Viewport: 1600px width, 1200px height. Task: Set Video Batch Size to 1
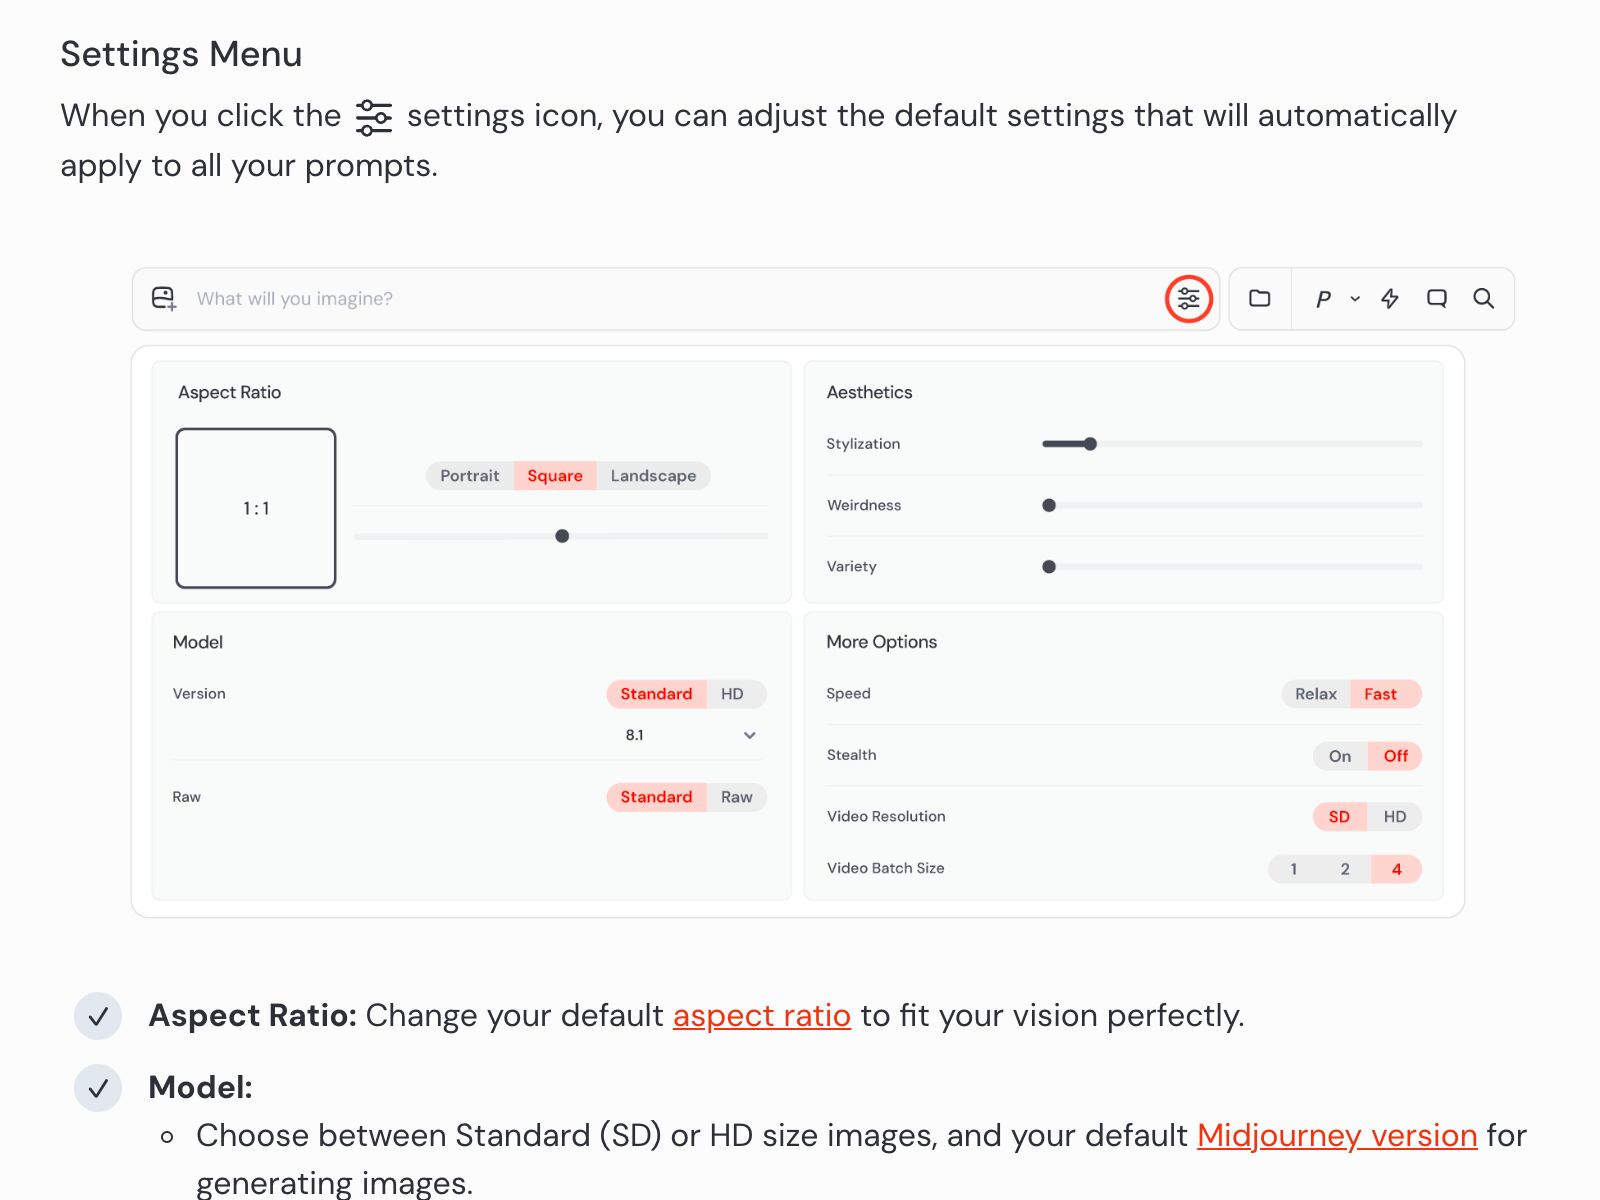click(1294, 869)
